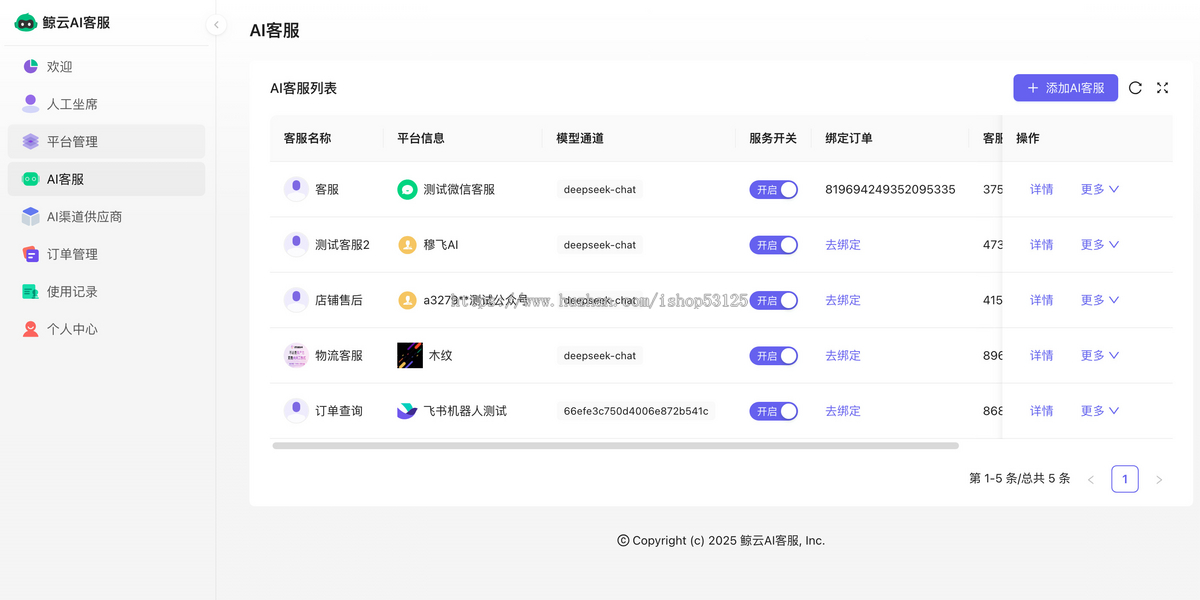Expand 更多 menu for 客服 row
The height and width of the screenshot is (600, 1200).
click(x=1100, y=189)
